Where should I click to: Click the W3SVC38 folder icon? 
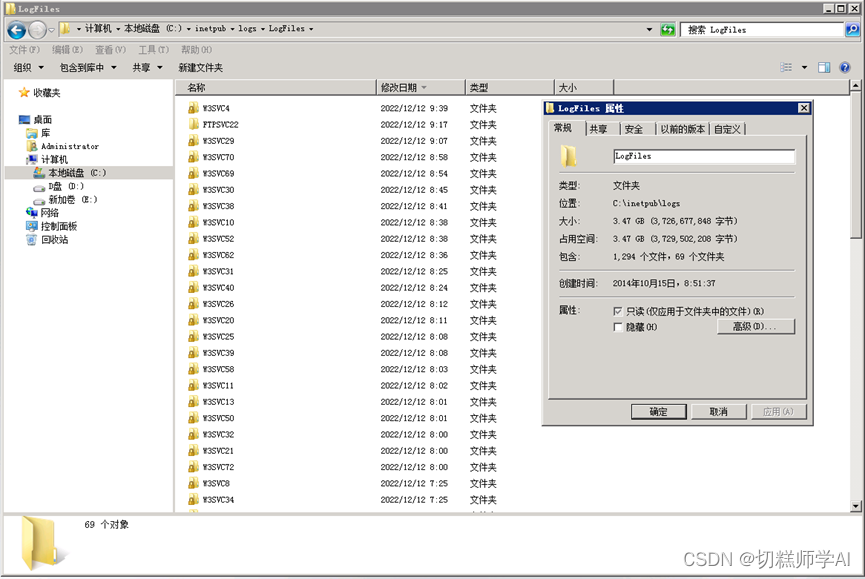tap(193, 206)
